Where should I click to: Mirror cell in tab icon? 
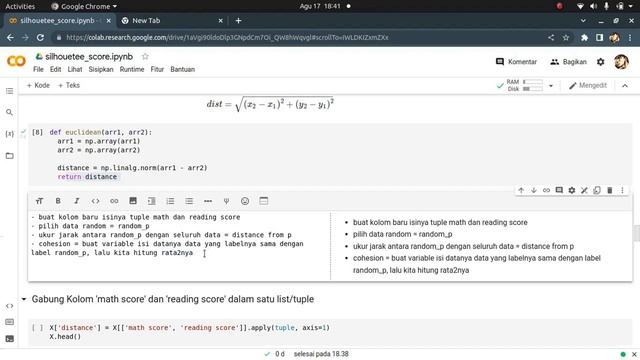[597, 190]
